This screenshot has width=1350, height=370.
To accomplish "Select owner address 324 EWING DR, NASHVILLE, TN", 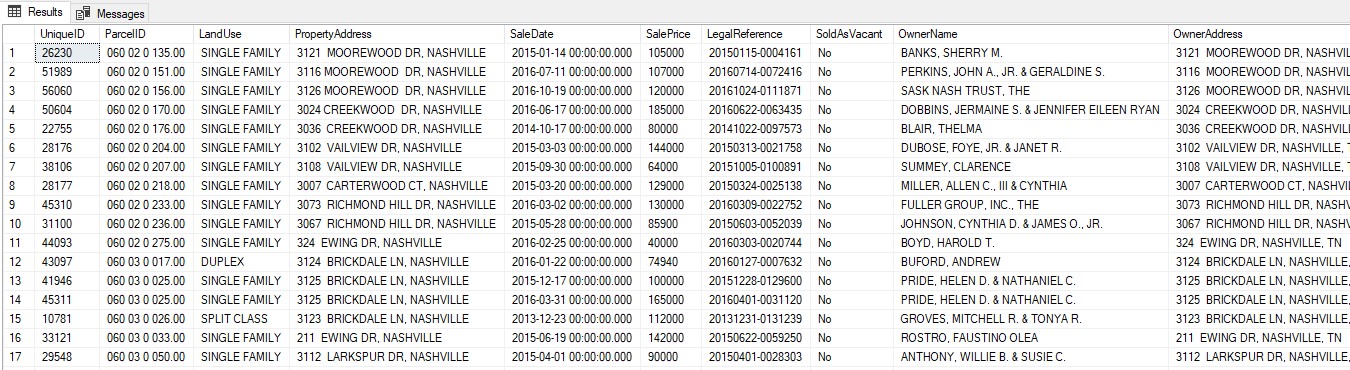I will [1260, 243].
